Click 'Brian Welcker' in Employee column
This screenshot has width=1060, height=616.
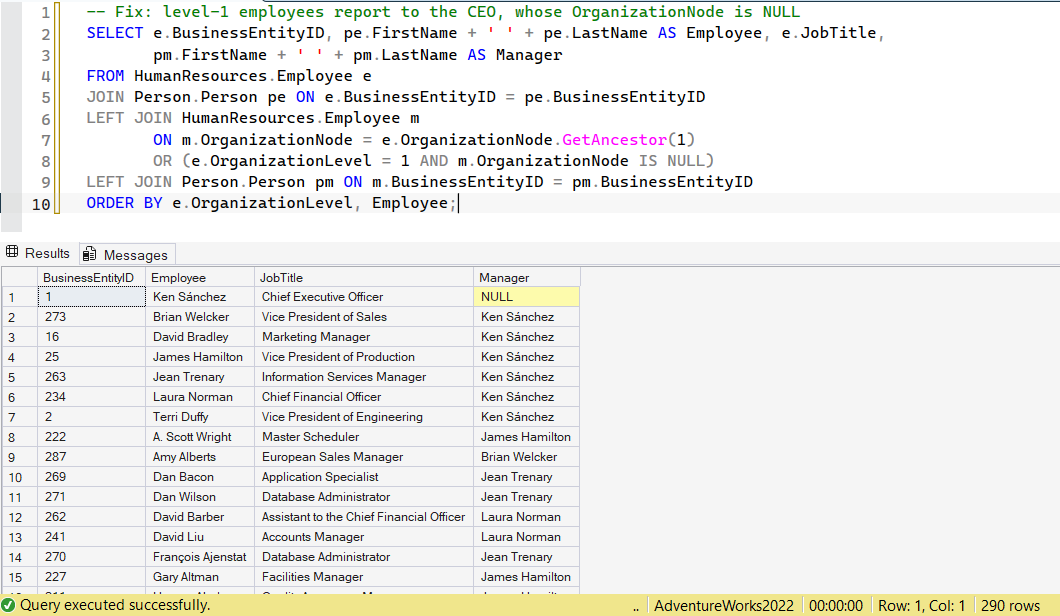(199, 316)
